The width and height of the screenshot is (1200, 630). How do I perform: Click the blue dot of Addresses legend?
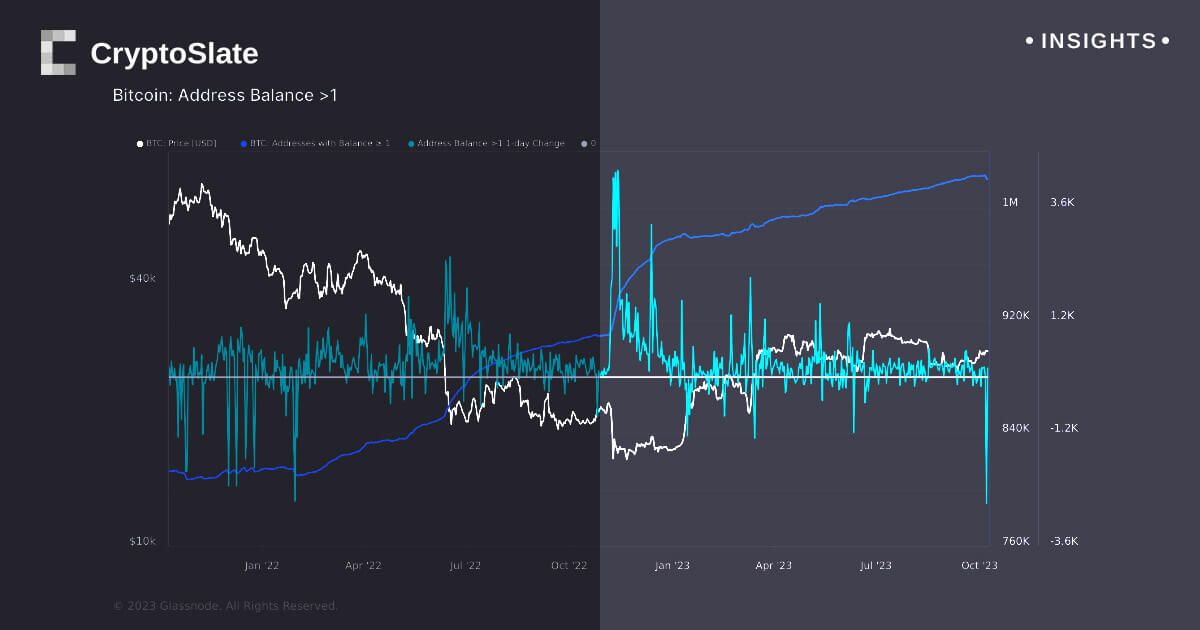coord(244,144)
